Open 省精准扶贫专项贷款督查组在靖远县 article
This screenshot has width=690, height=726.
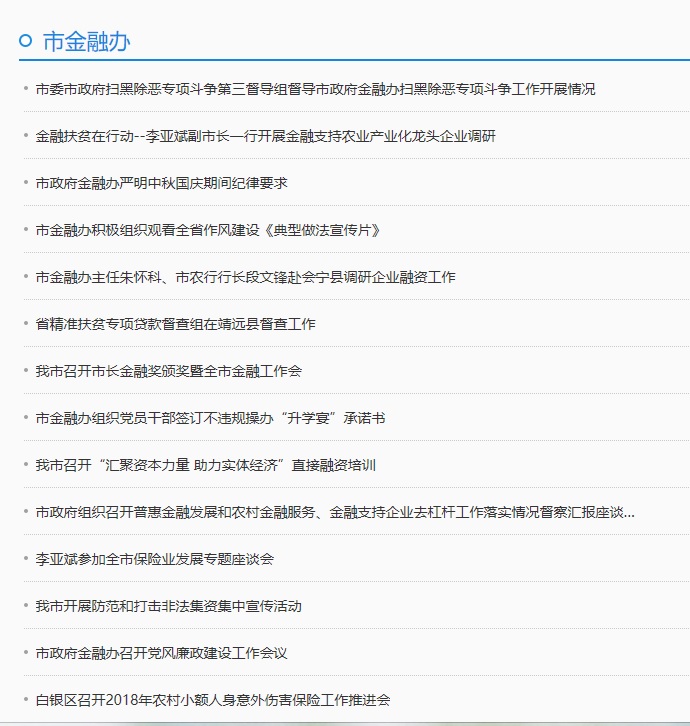(x=175, y=324)
